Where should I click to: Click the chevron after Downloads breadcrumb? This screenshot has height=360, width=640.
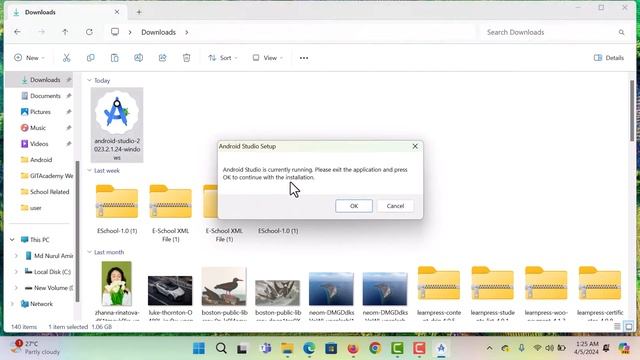tap(187, 32)
